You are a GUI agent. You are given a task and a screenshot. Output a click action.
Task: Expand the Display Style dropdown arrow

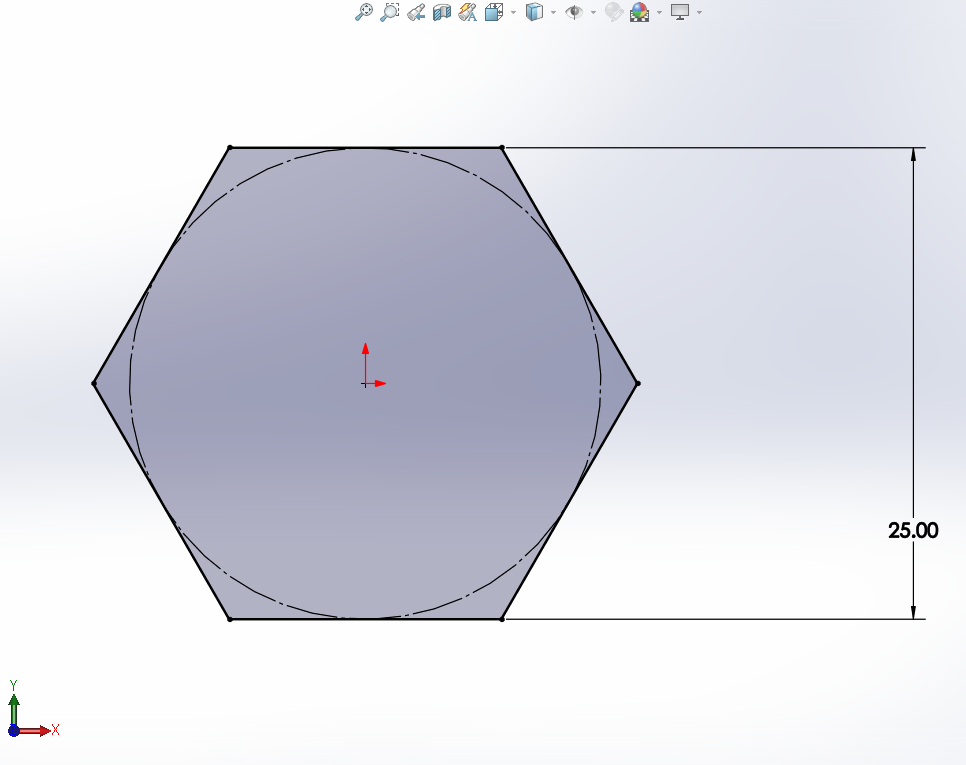(x=553, y=12)
